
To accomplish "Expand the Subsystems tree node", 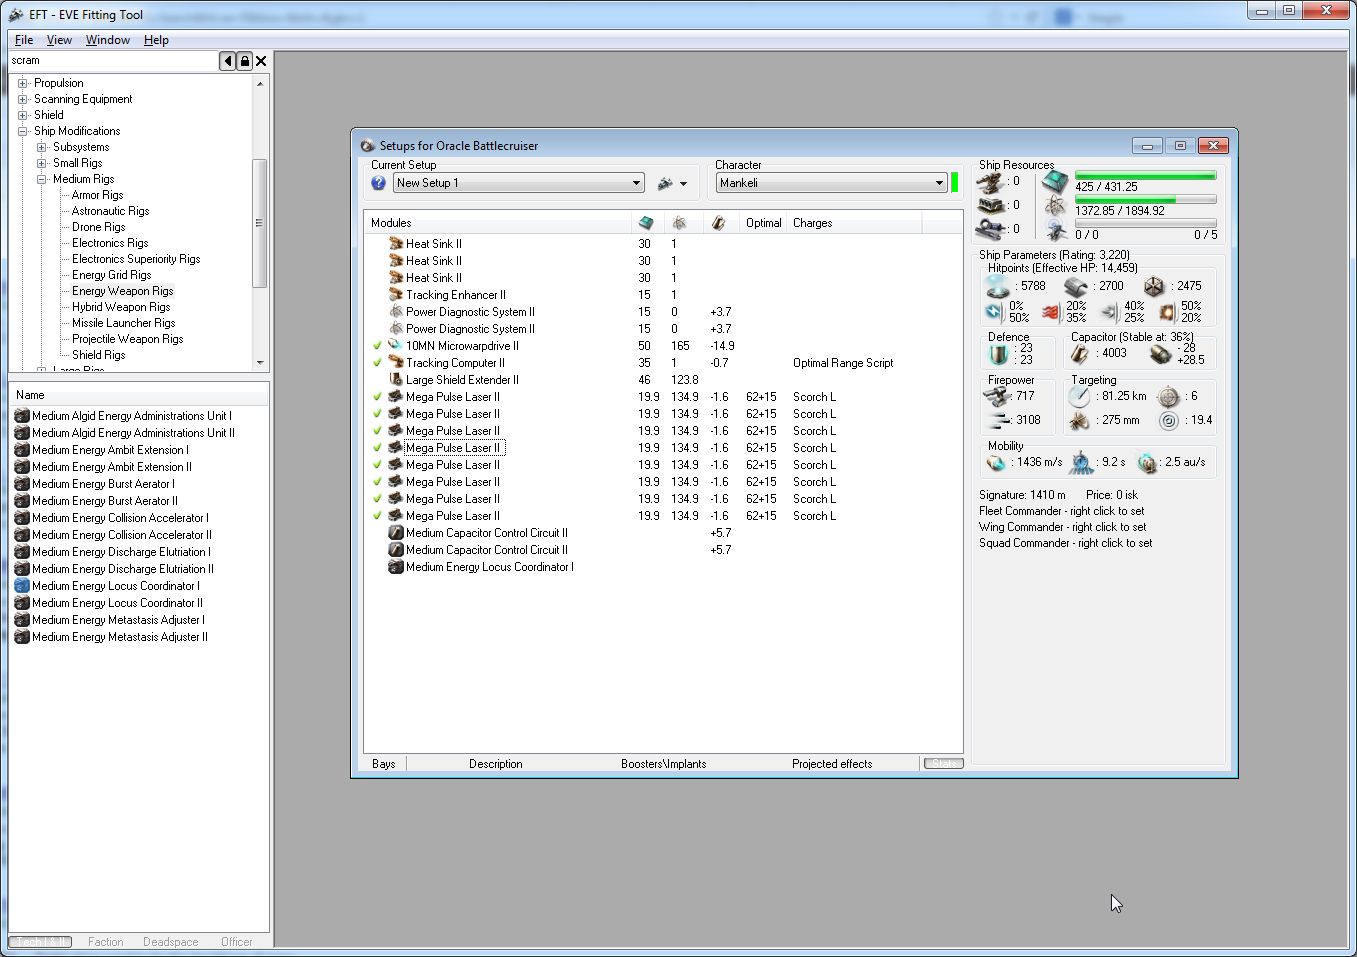I will click(42, 147).
